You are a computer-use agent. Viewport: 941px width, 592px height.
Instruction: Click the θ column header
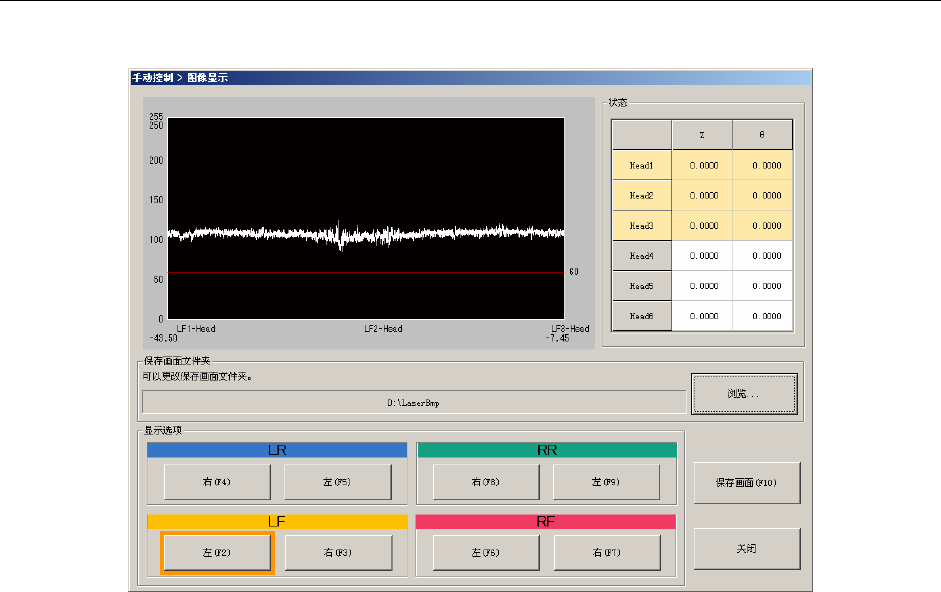pos(762,135)
